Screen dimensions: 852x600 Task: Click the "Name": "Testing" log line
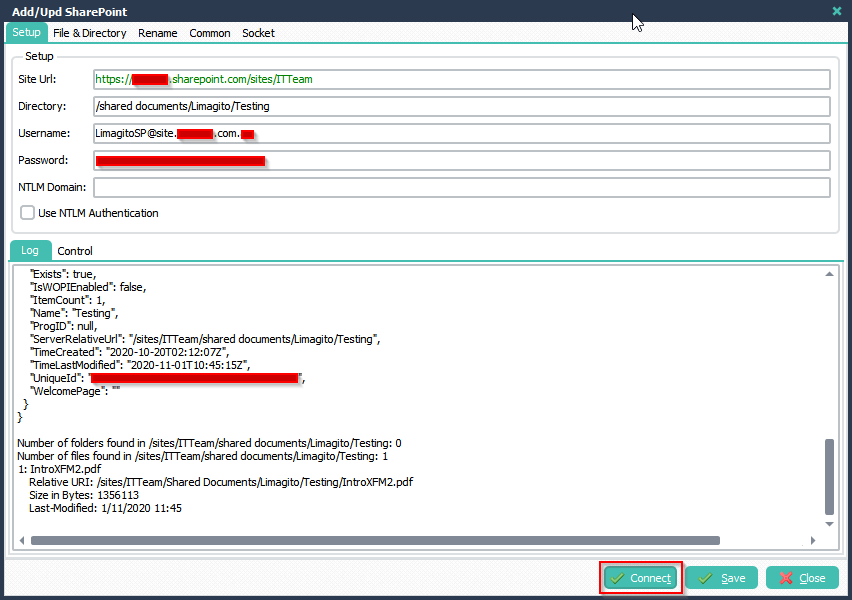[74, 313]
